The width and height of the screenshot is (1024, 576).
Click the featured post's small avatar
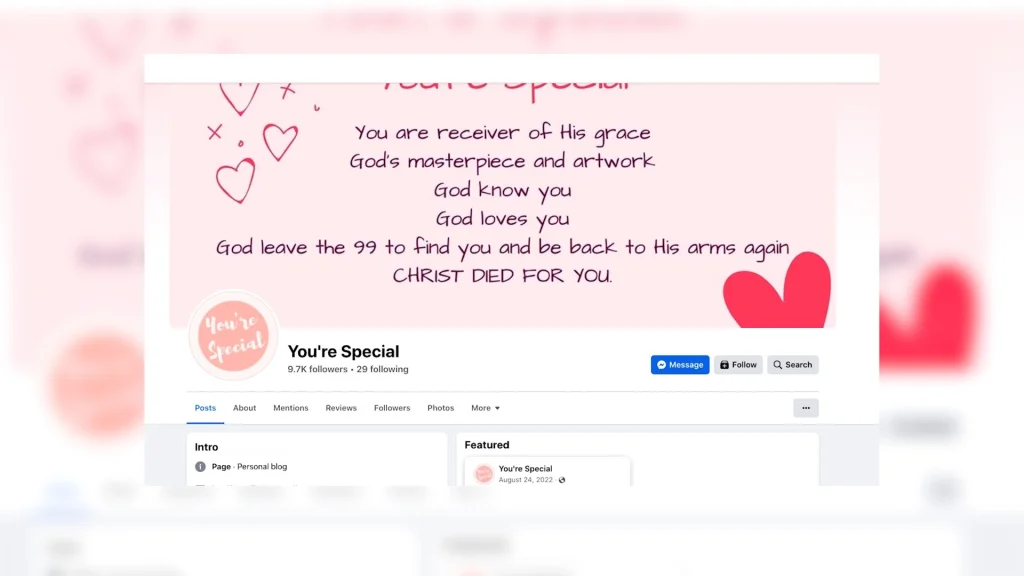483,473
